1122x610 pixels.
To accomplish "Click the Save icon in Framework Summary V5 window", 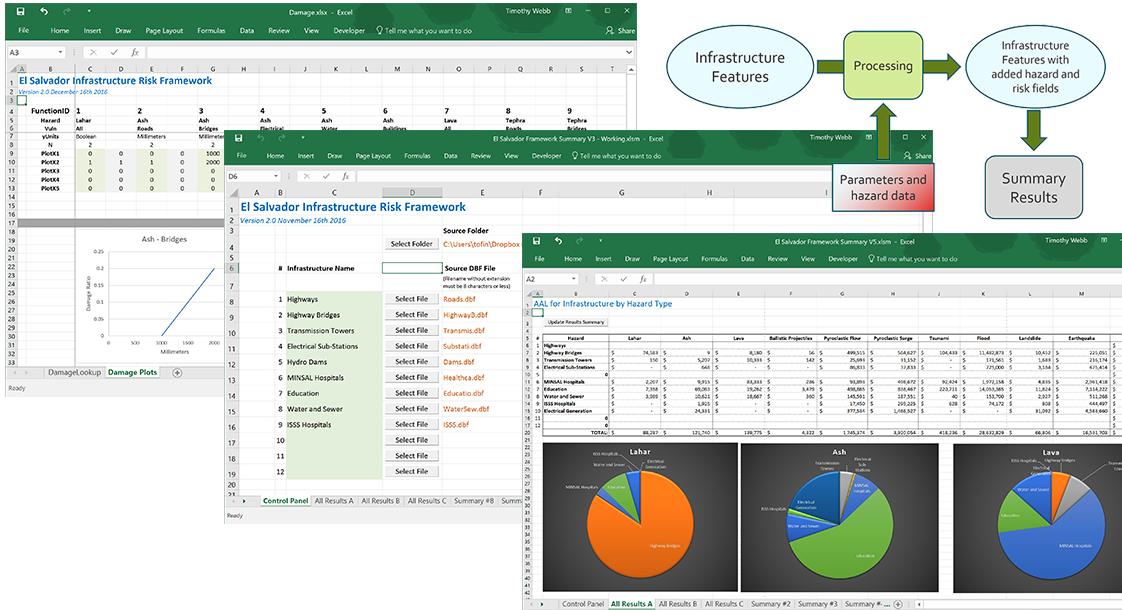I will coord(537,241).
